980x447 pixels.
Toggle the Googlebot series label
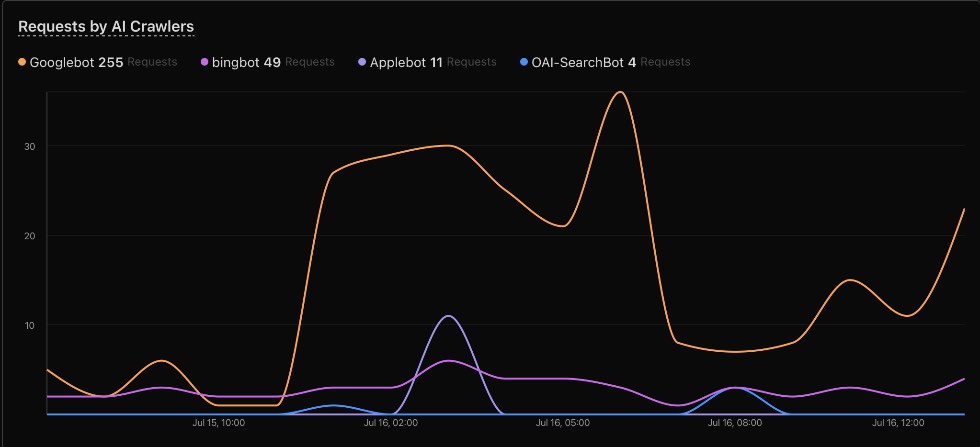pos(62,62)
